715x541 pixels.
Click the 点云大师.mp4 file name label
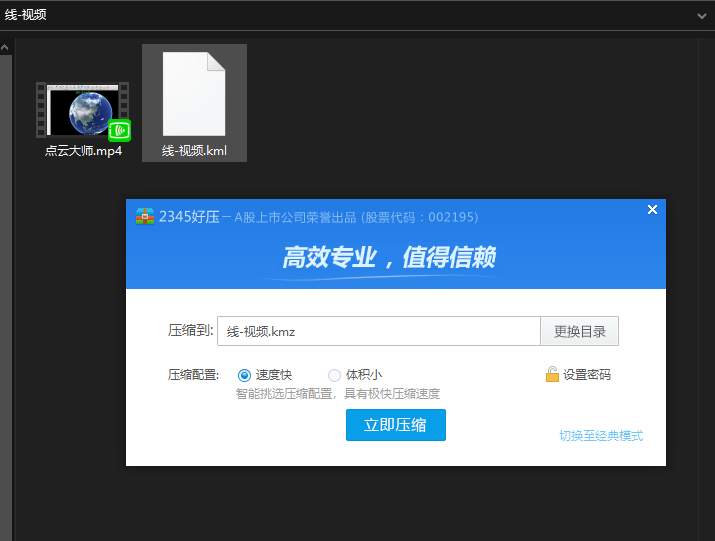83,151
